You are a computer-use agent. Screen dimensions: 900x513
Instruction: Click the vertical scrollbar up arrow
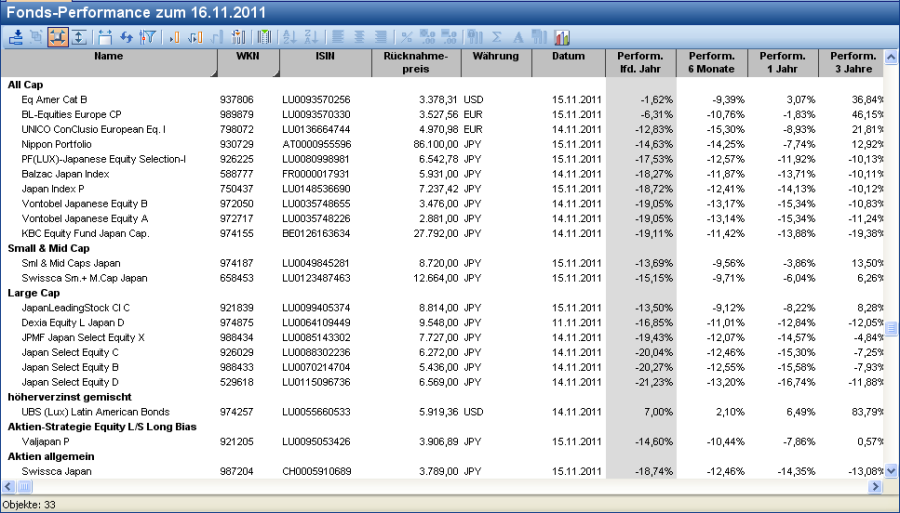[891, 58]
